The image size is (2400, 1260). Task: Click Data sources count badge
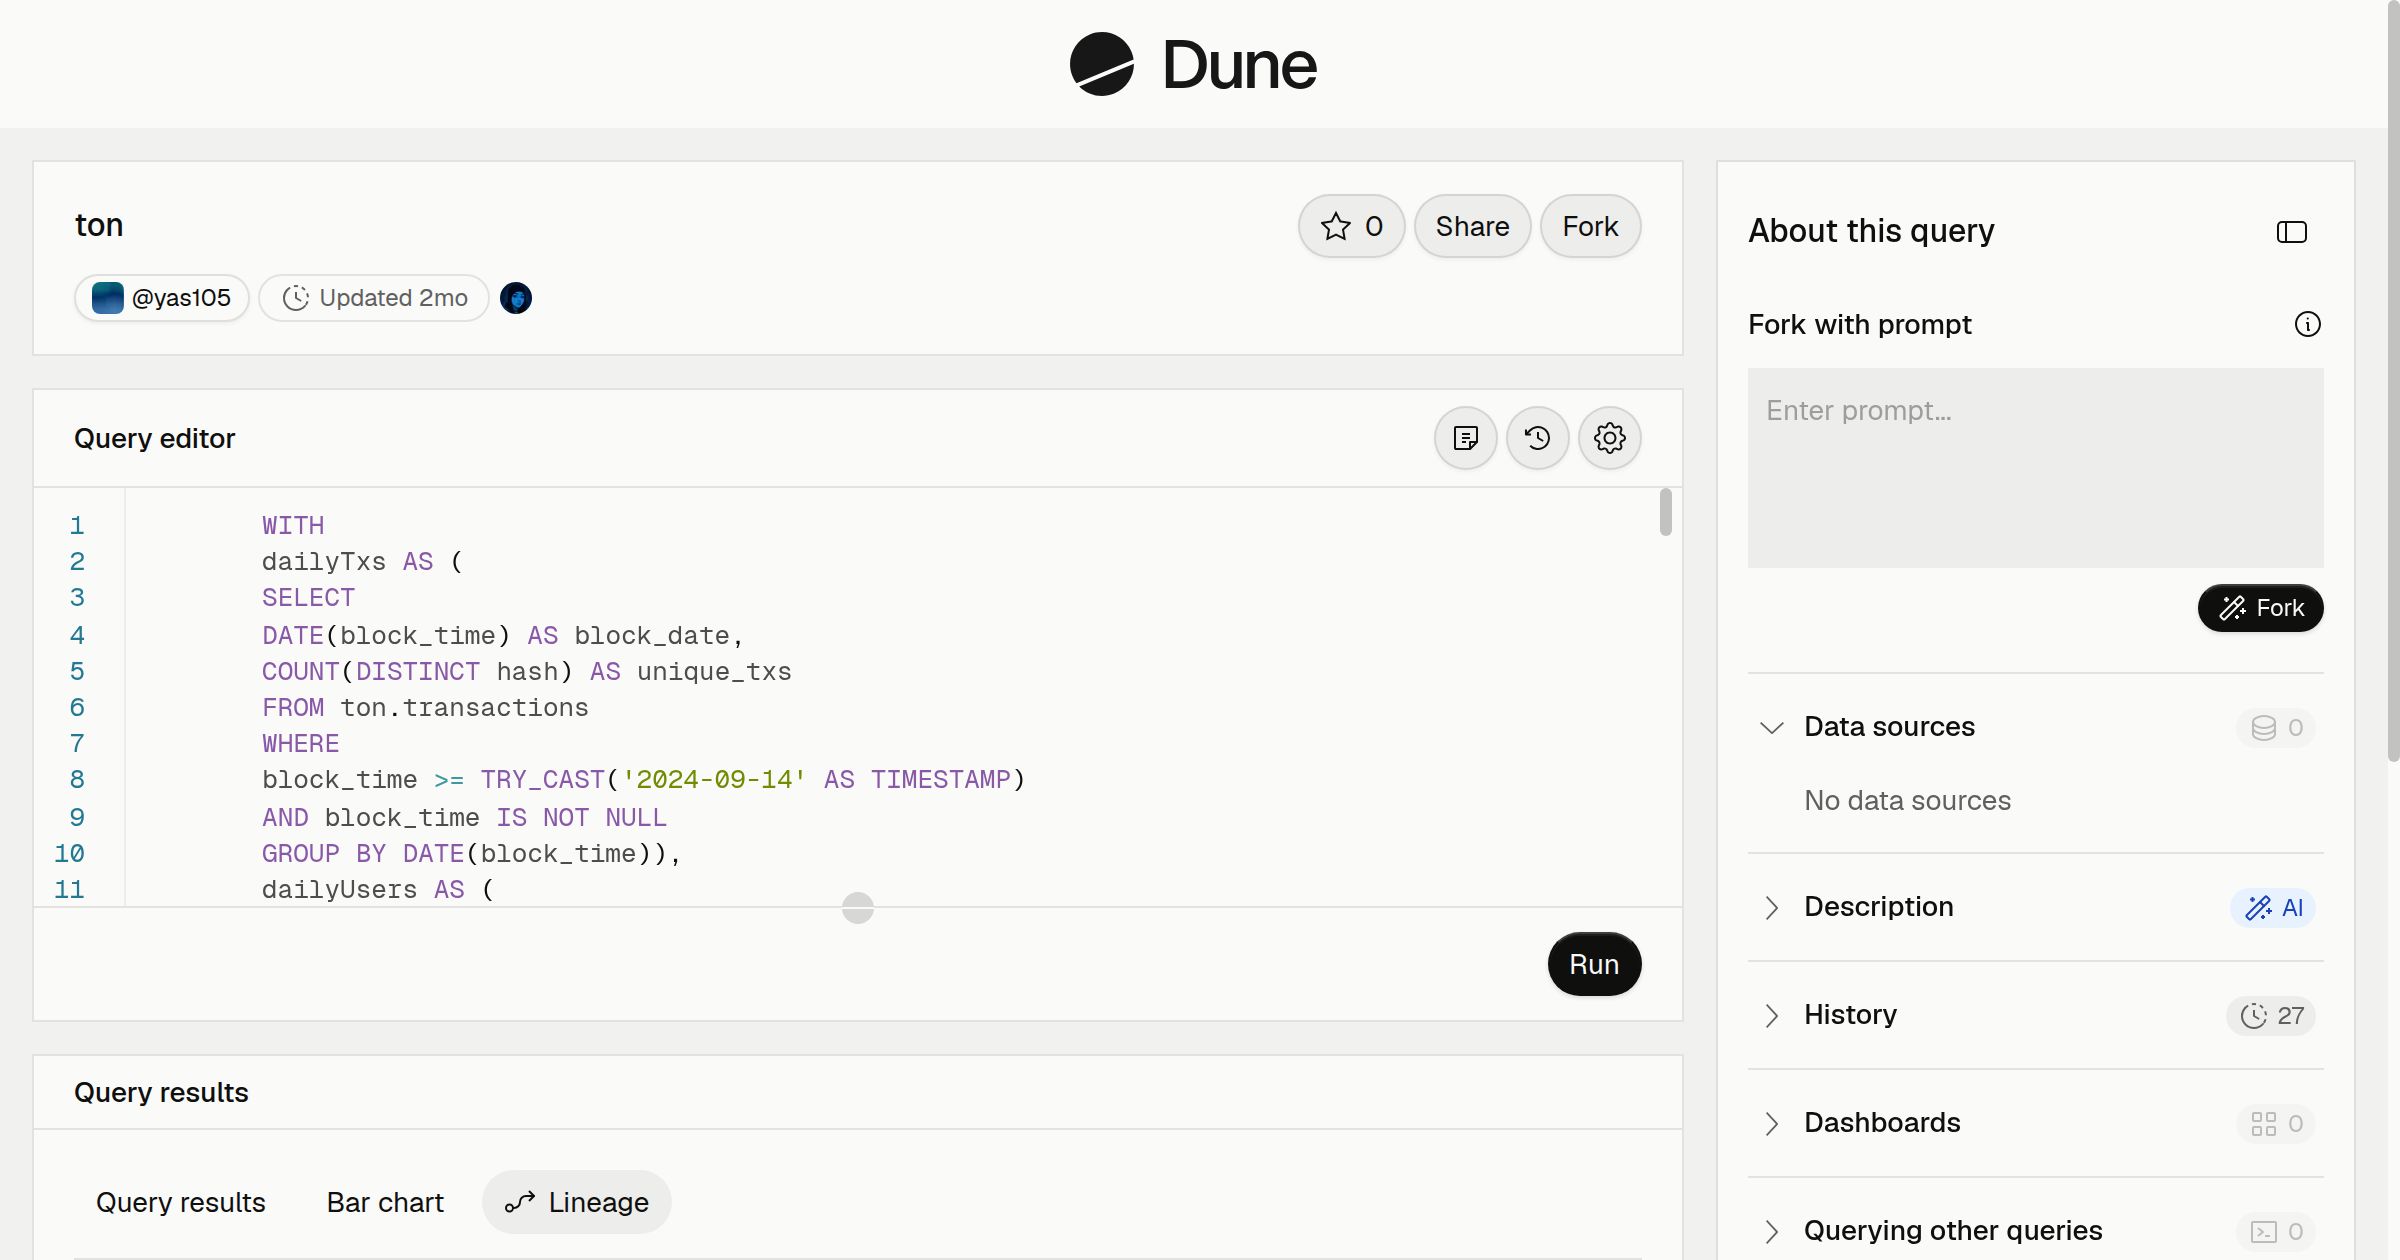pos(2276,728)
